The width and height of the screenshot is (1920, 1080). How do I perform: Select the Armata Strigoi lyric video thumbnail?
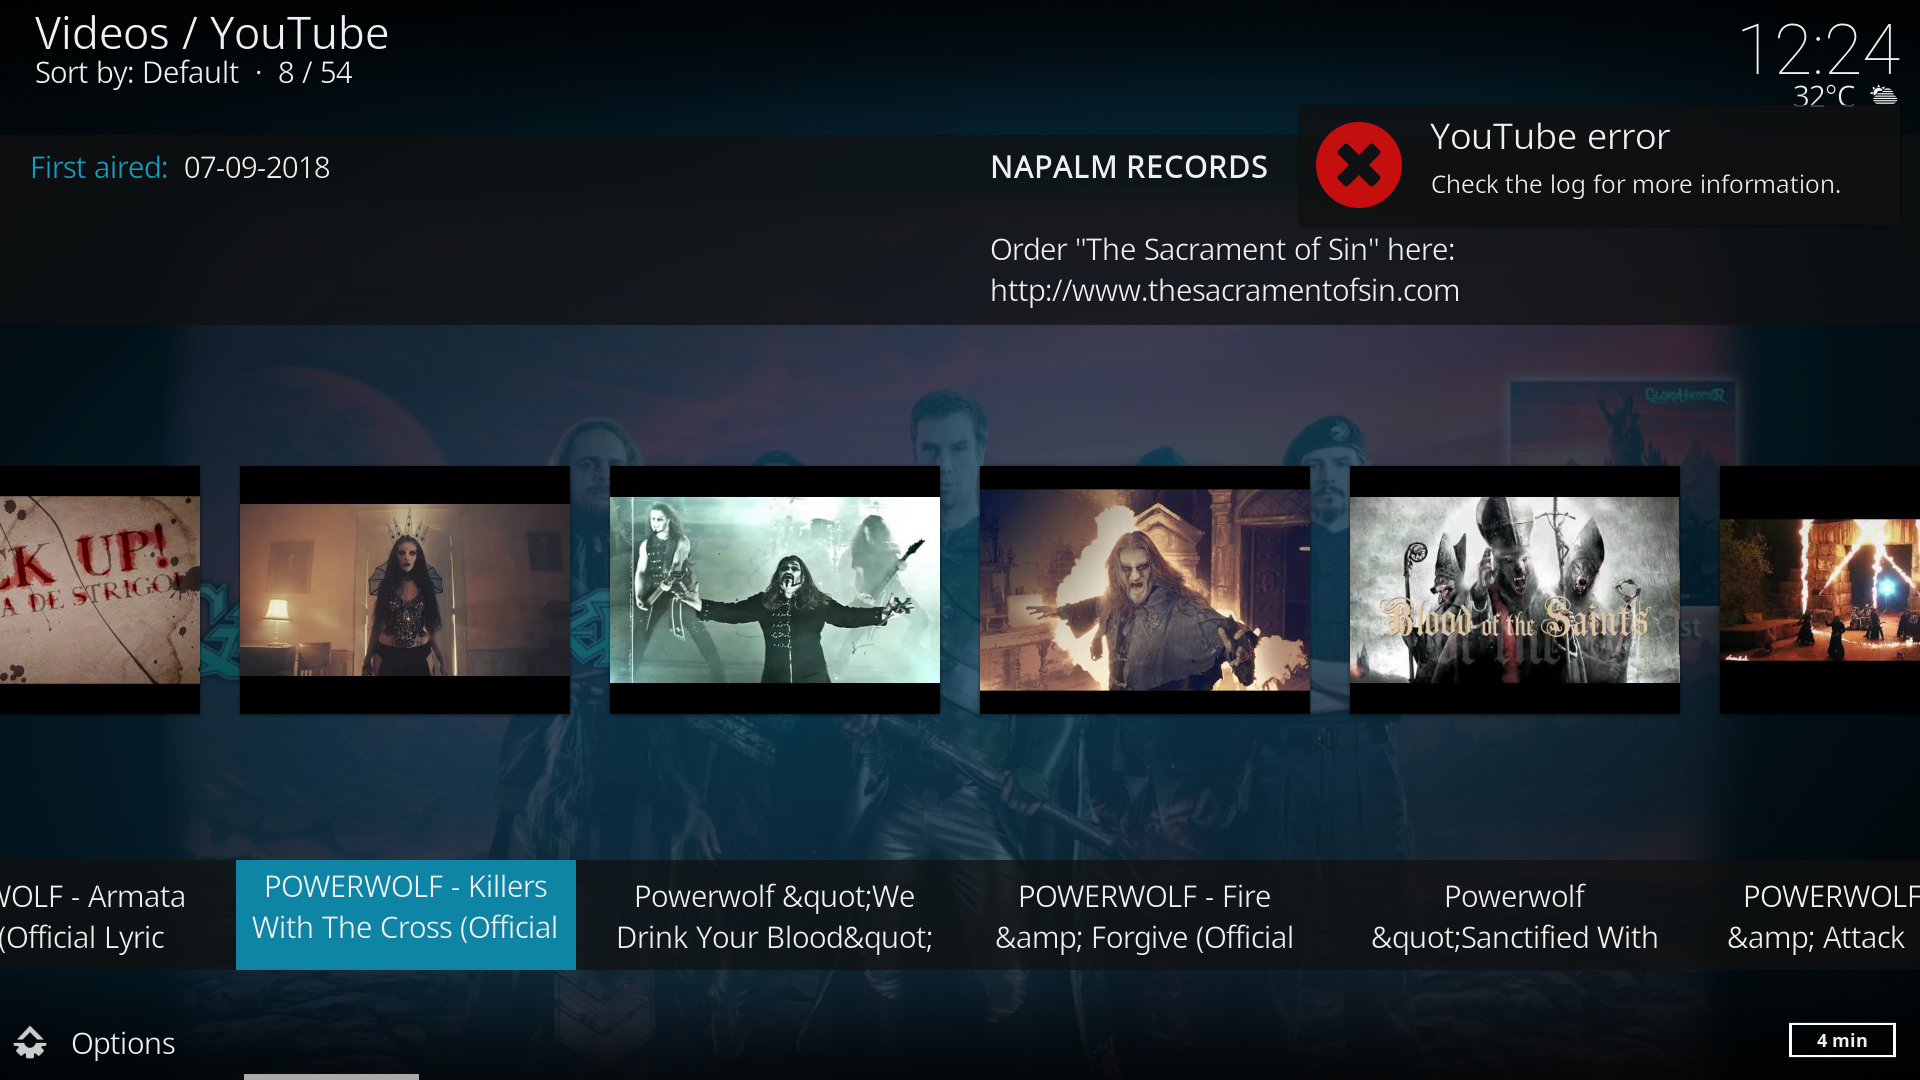click(x=99, y=589)
